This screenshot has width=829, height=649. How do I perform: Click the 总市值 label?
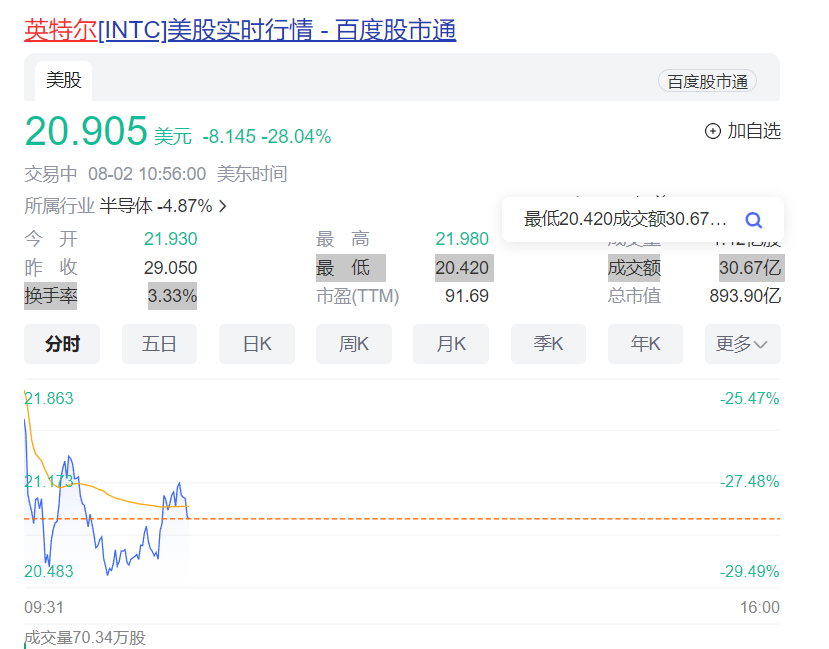634,295
